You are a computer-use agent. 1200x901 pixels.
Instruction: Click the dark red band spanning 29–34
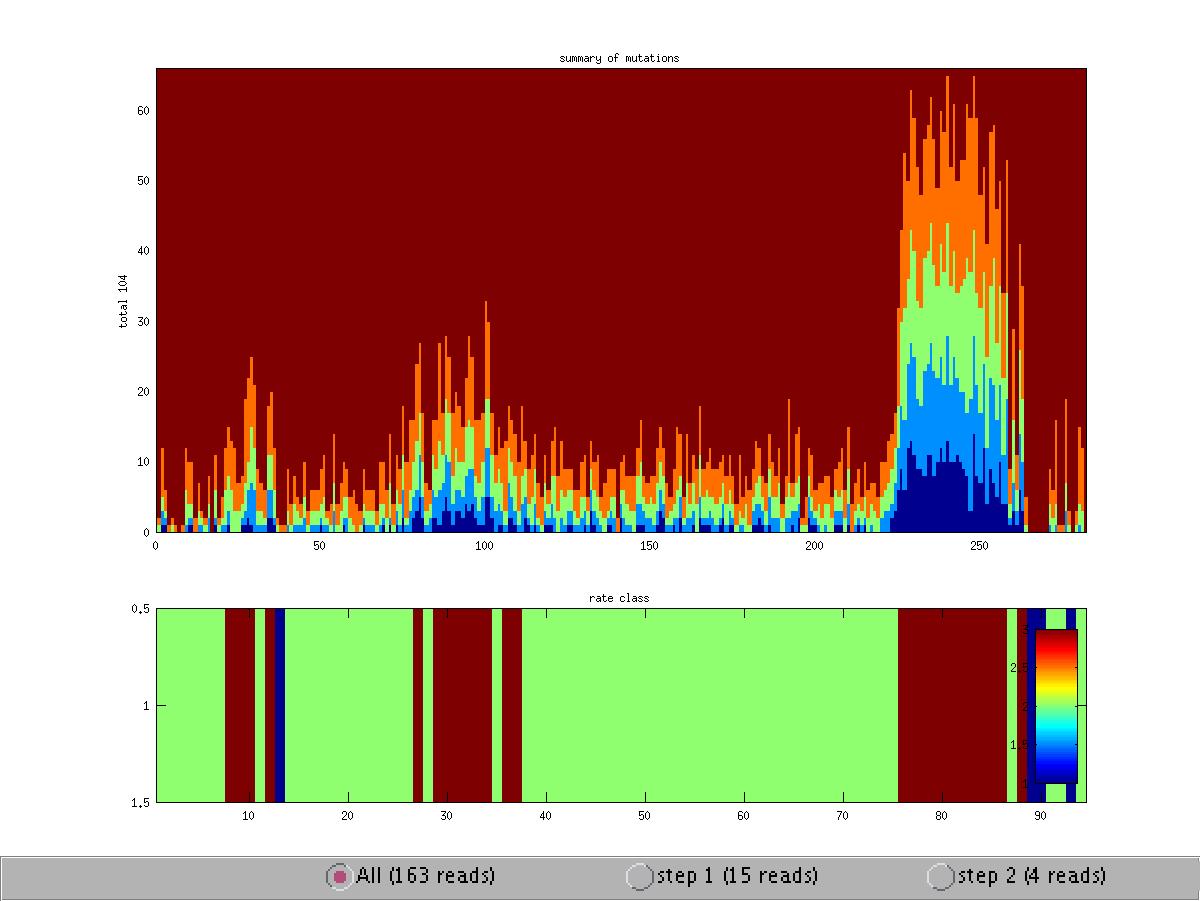(462, 705)
